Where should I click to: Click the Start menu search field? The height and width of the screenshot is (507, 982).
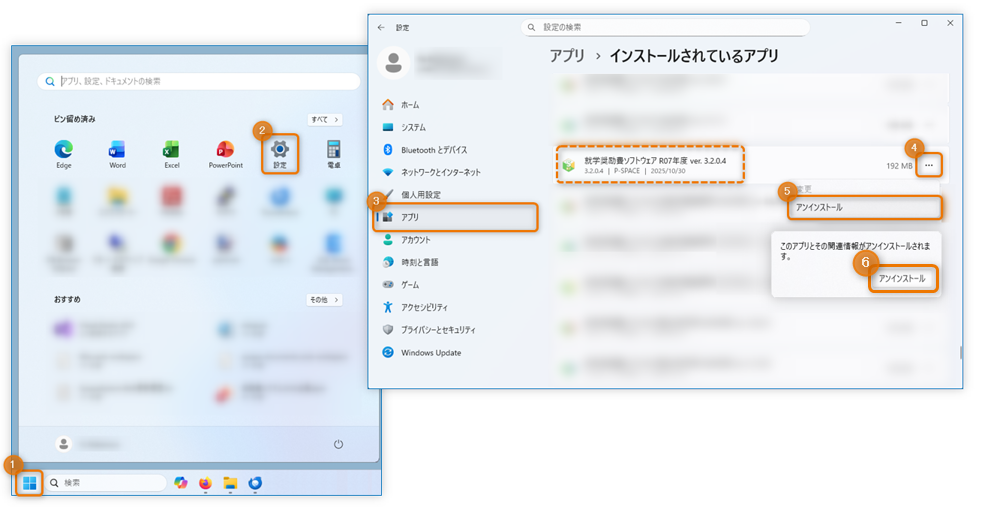click(x=199, y=81)
